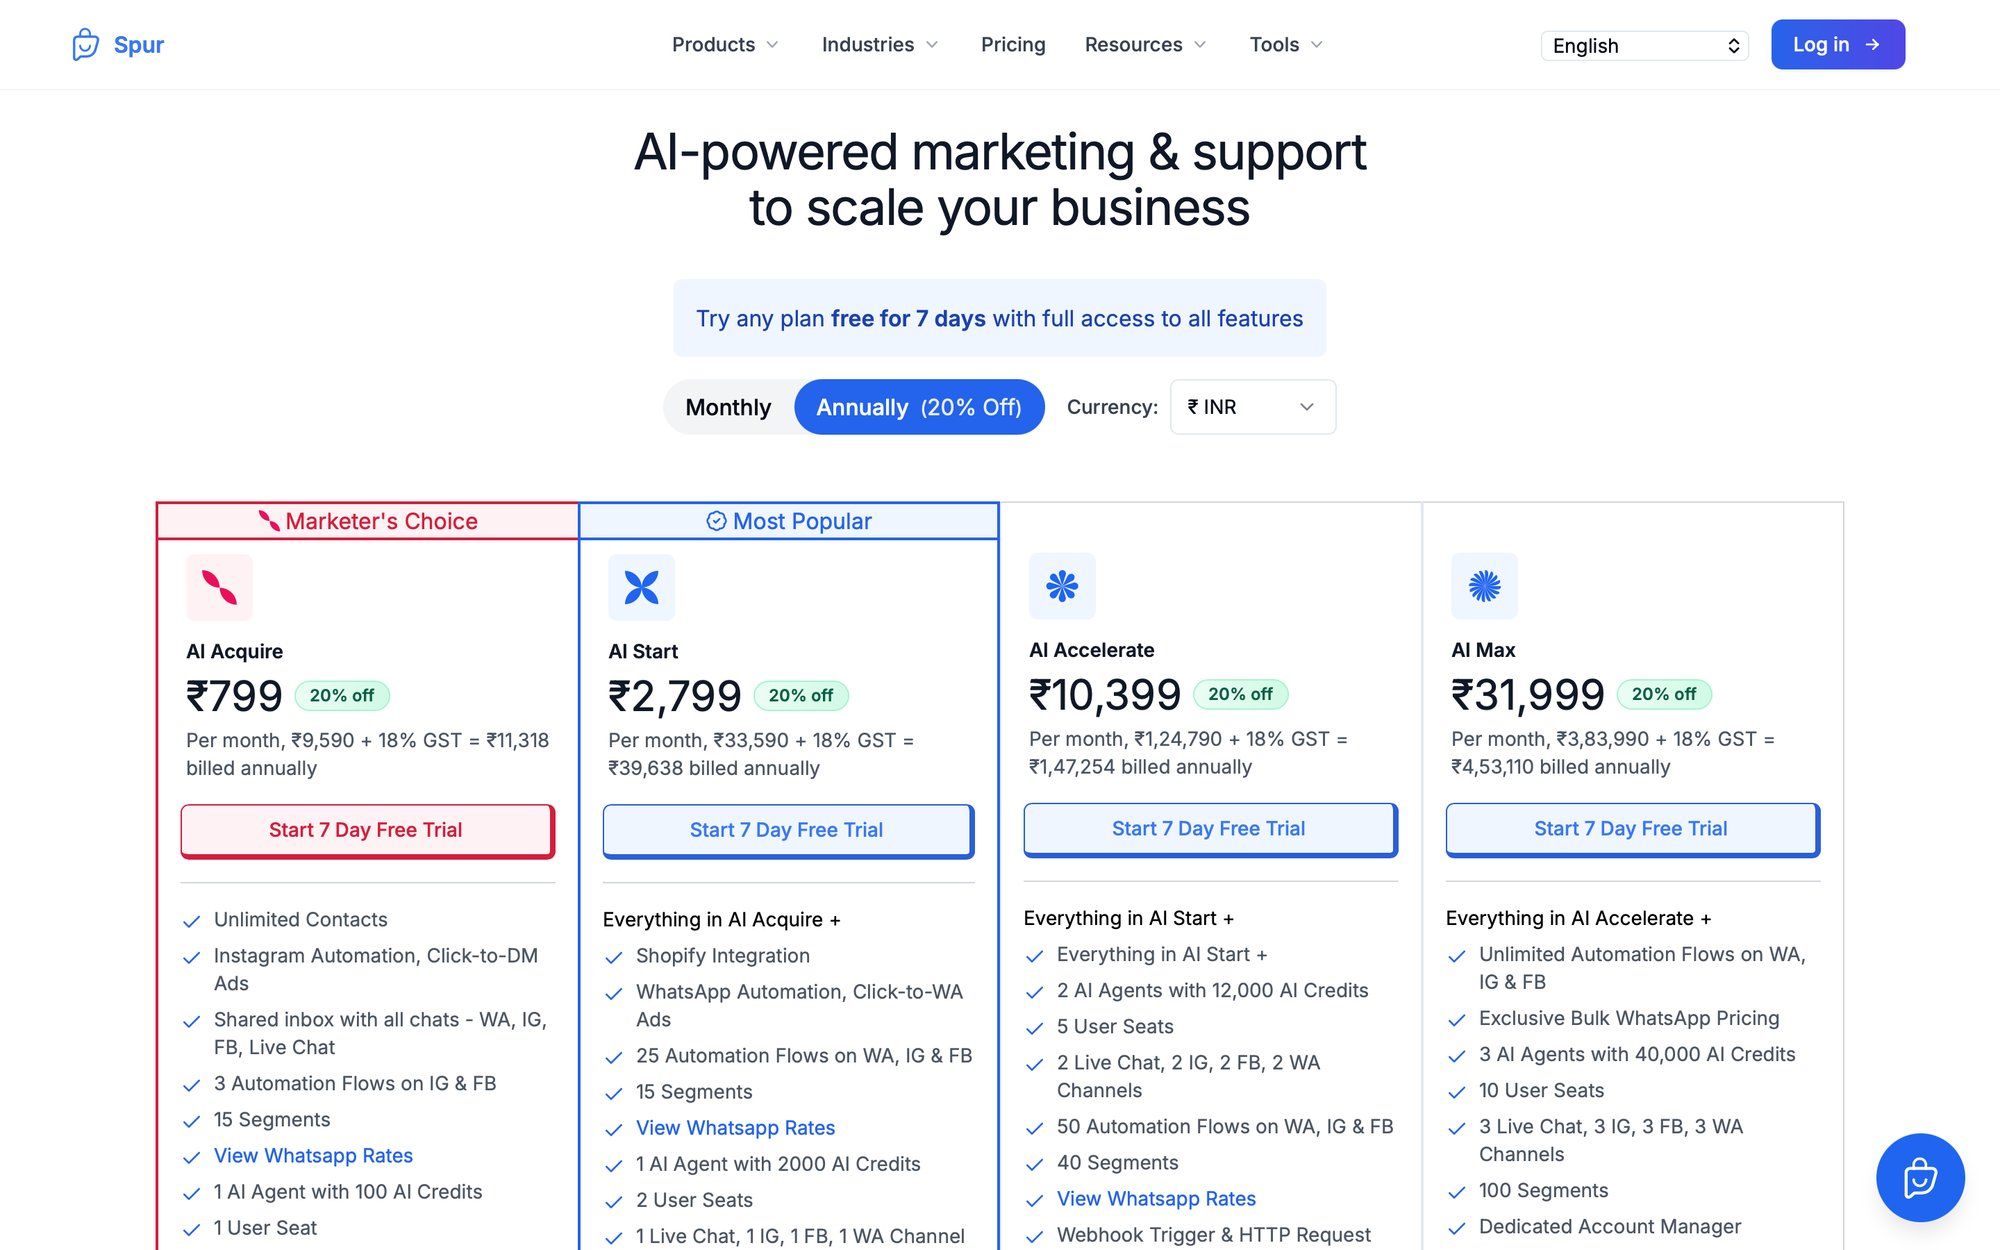Image resolution: width=2000 pixels, height=1250 pixels.
Task: Switch billing to Monthly
Action: tap(728, 407)
